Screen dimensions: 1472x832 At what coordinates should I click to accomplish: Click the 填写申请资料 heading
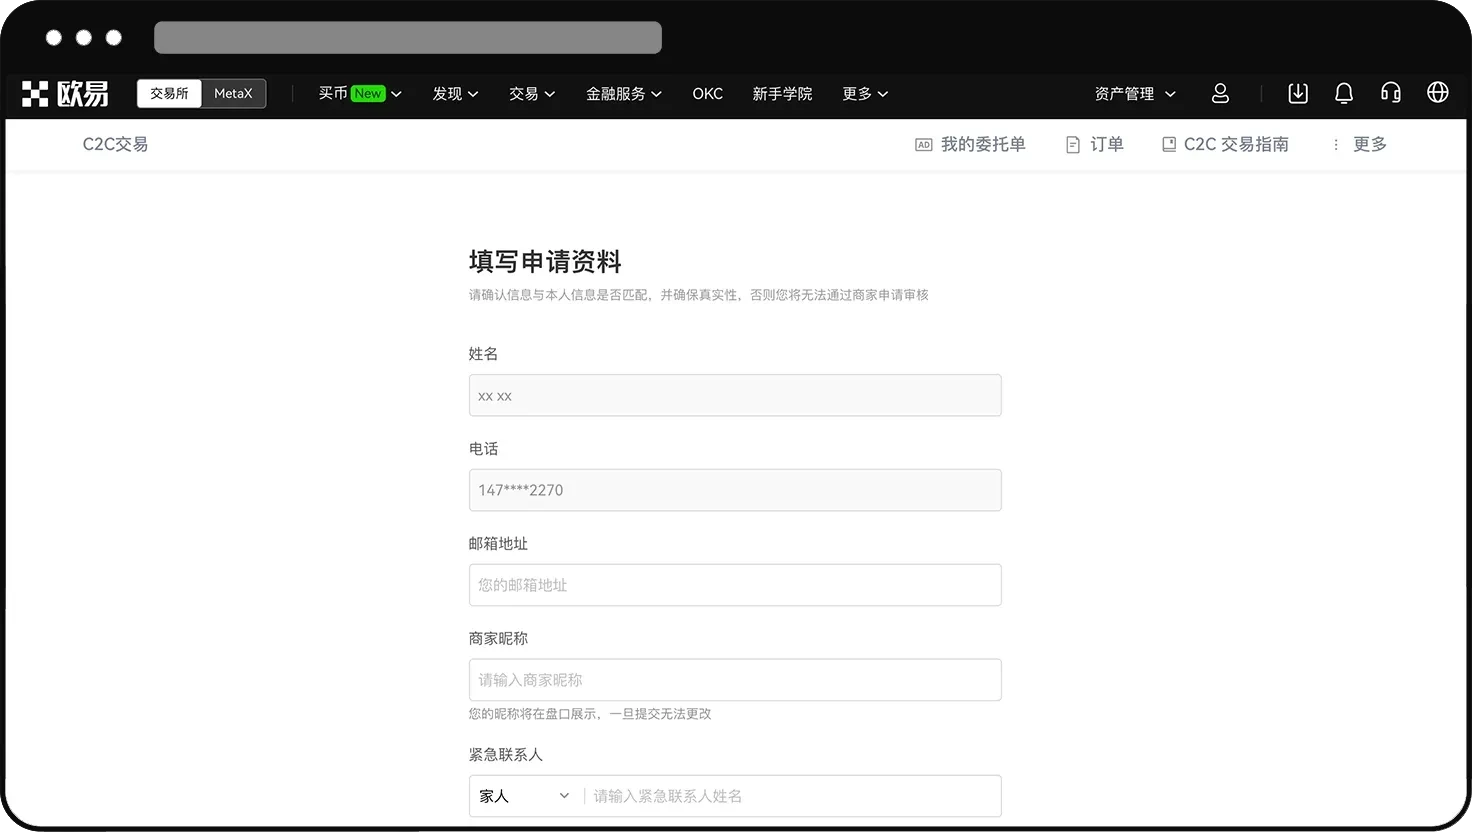(545, 262)
